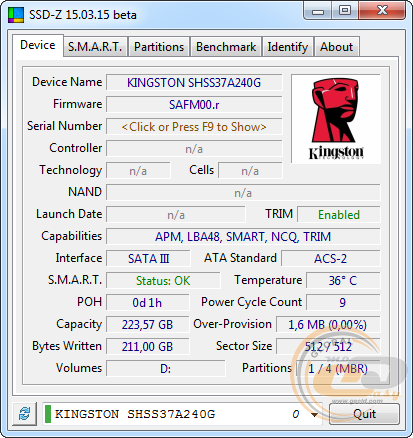
Task: Reveal serial number via Click or Press F9 field
Action: coord(194,127)
